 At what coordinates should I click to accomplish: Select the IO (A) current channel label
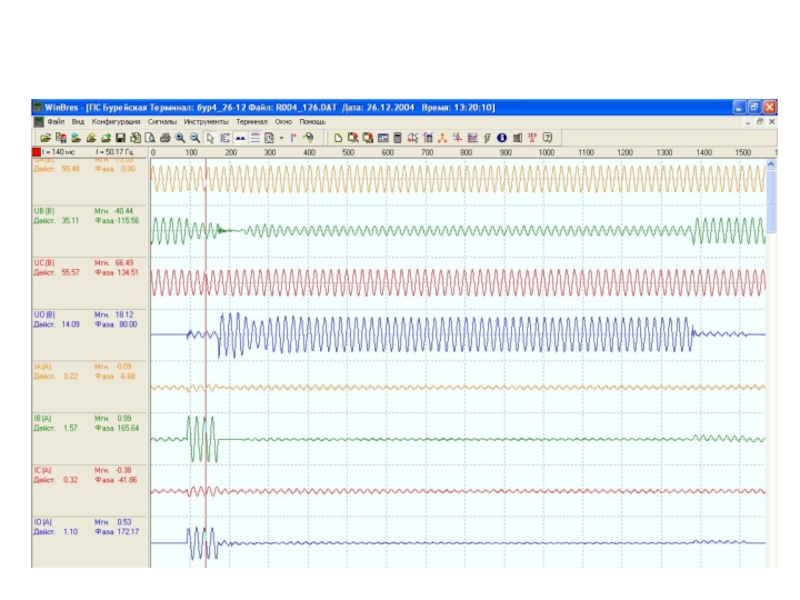[x=44, y=521]
